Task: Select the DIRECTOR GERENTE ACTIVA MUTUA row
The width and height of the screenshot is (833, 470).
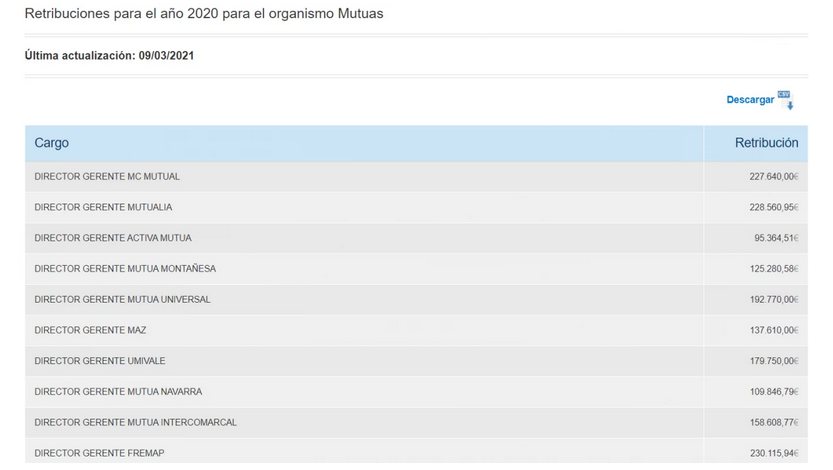Action: (416, 238)
